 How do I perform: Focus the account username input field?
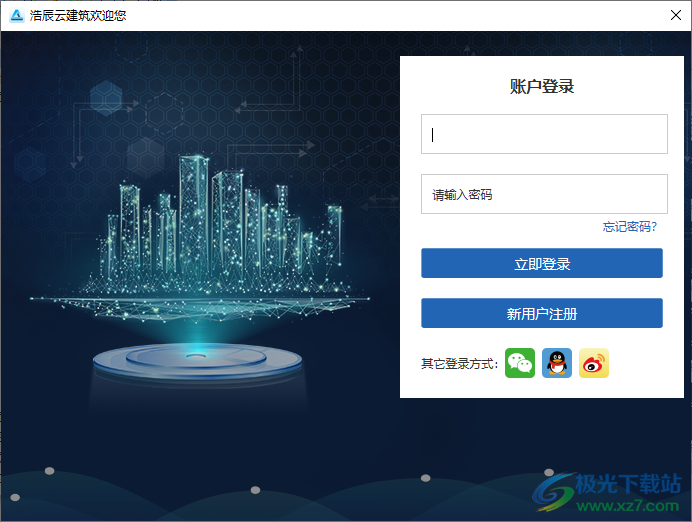[x=544, y=134]
